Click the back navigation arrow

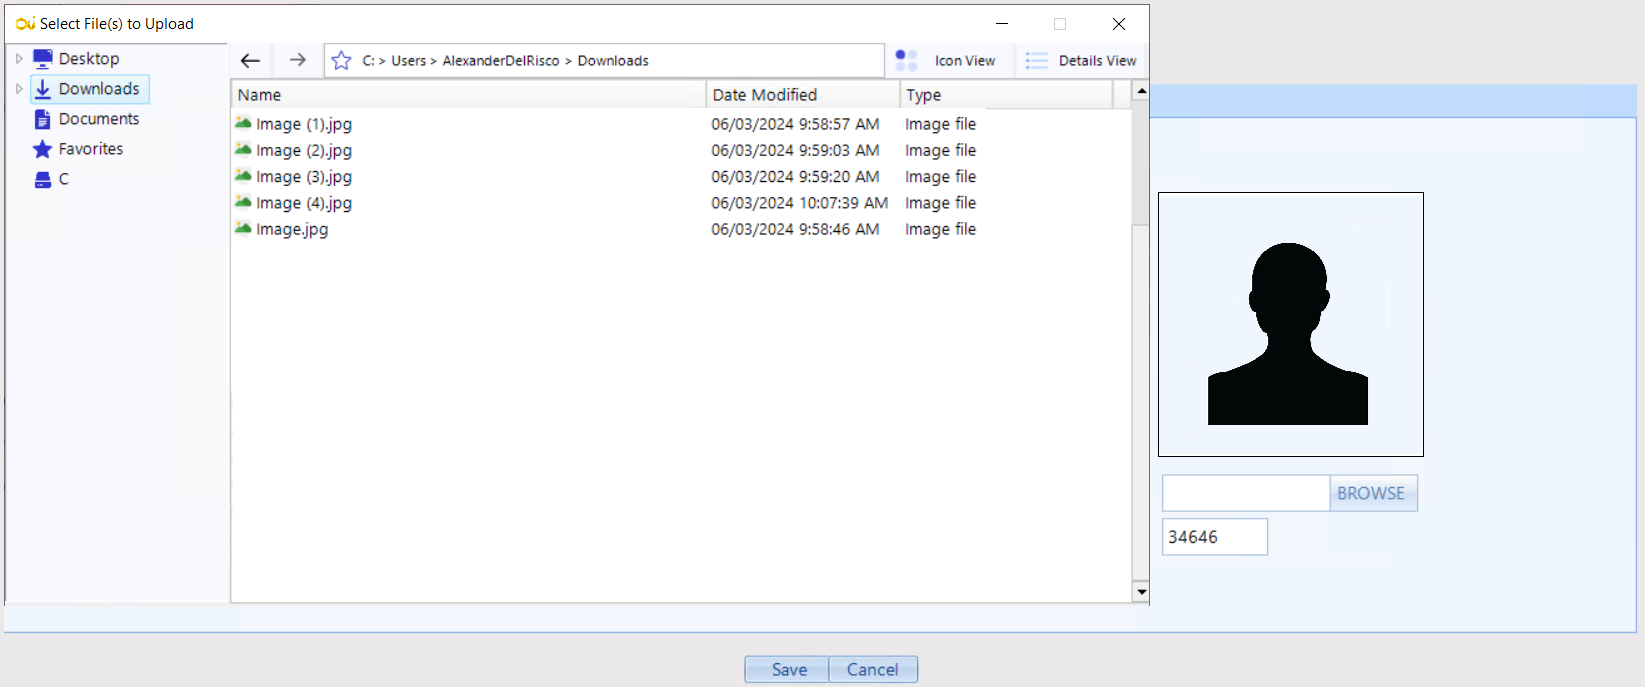click(250, 61)
